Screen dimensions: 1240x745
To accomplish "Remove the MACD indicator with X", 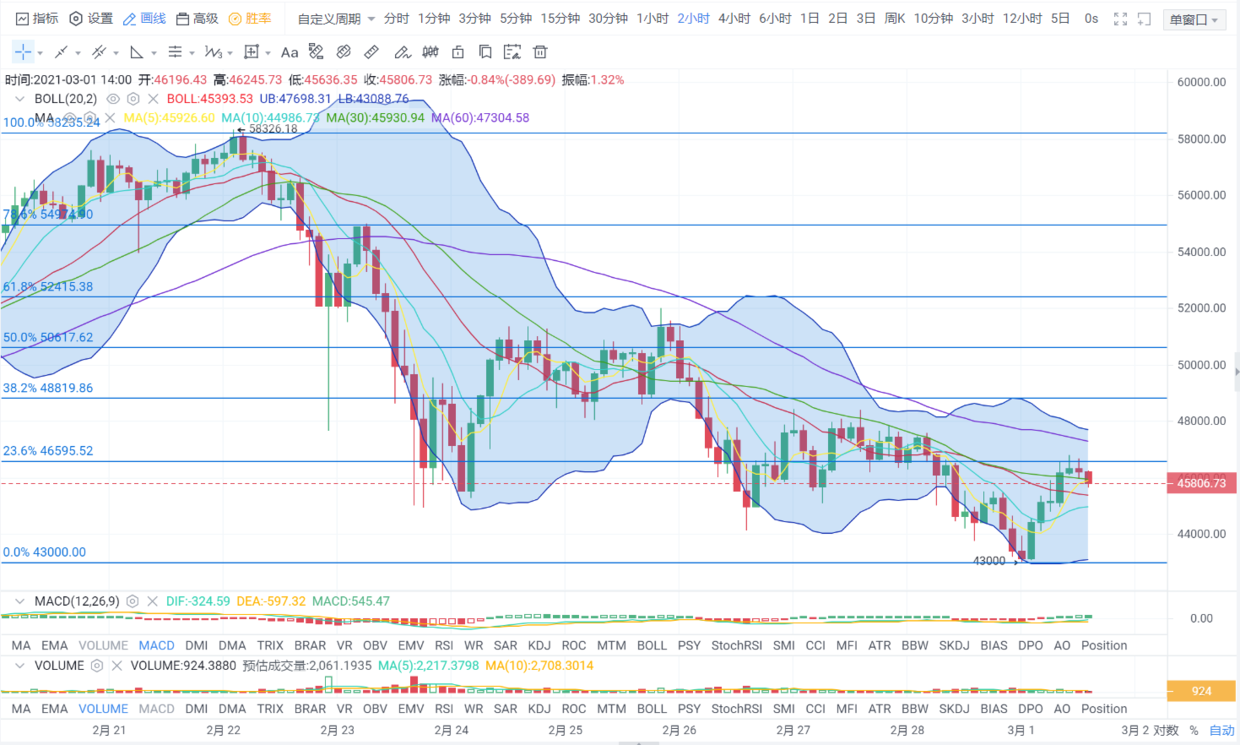I will pyautogui.click(x=152, y=601).
